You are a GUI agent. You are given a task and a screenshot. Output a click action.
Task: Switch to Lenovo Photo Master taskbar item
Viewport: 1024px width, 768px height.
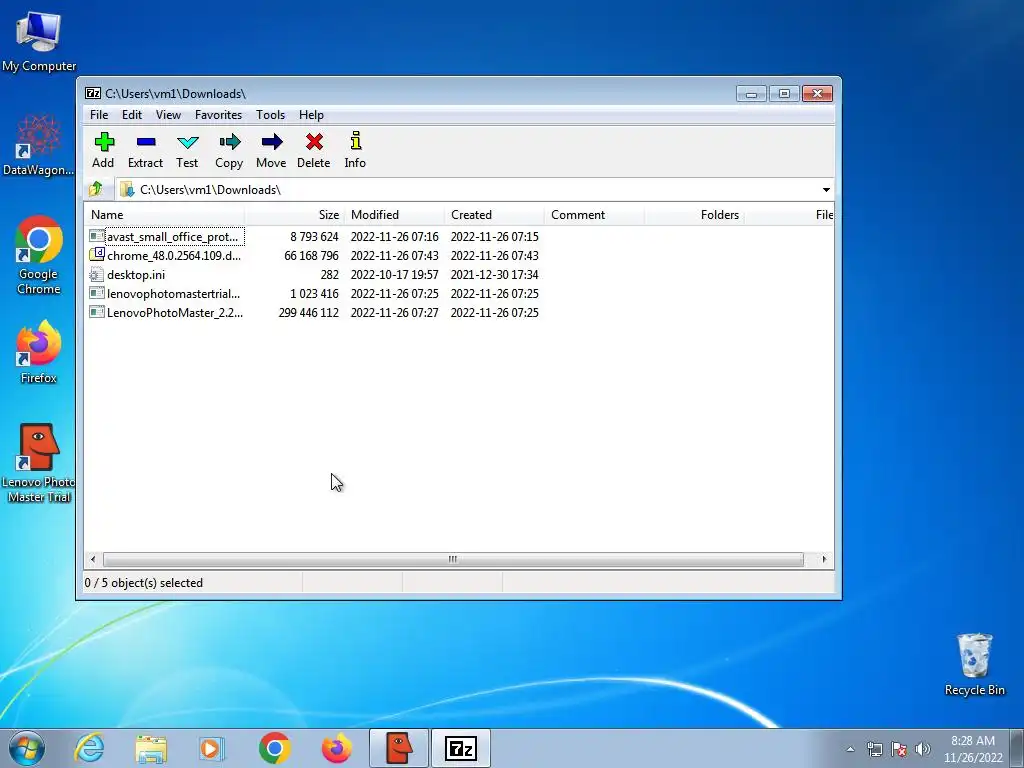point(398,748)
